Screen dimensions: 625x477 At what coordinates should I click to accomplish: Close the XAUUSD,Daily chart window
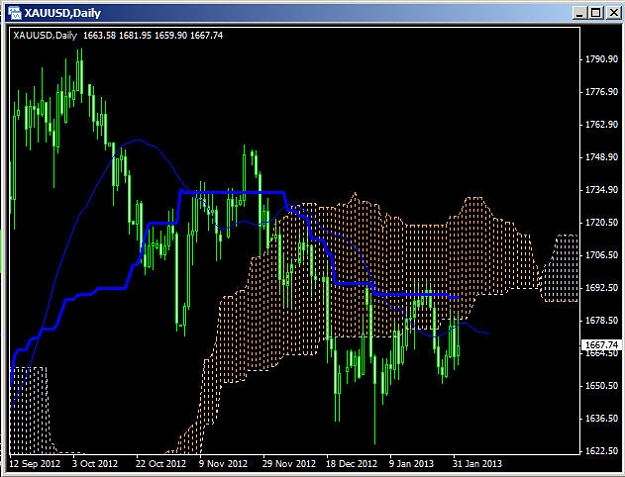[613, 13]
